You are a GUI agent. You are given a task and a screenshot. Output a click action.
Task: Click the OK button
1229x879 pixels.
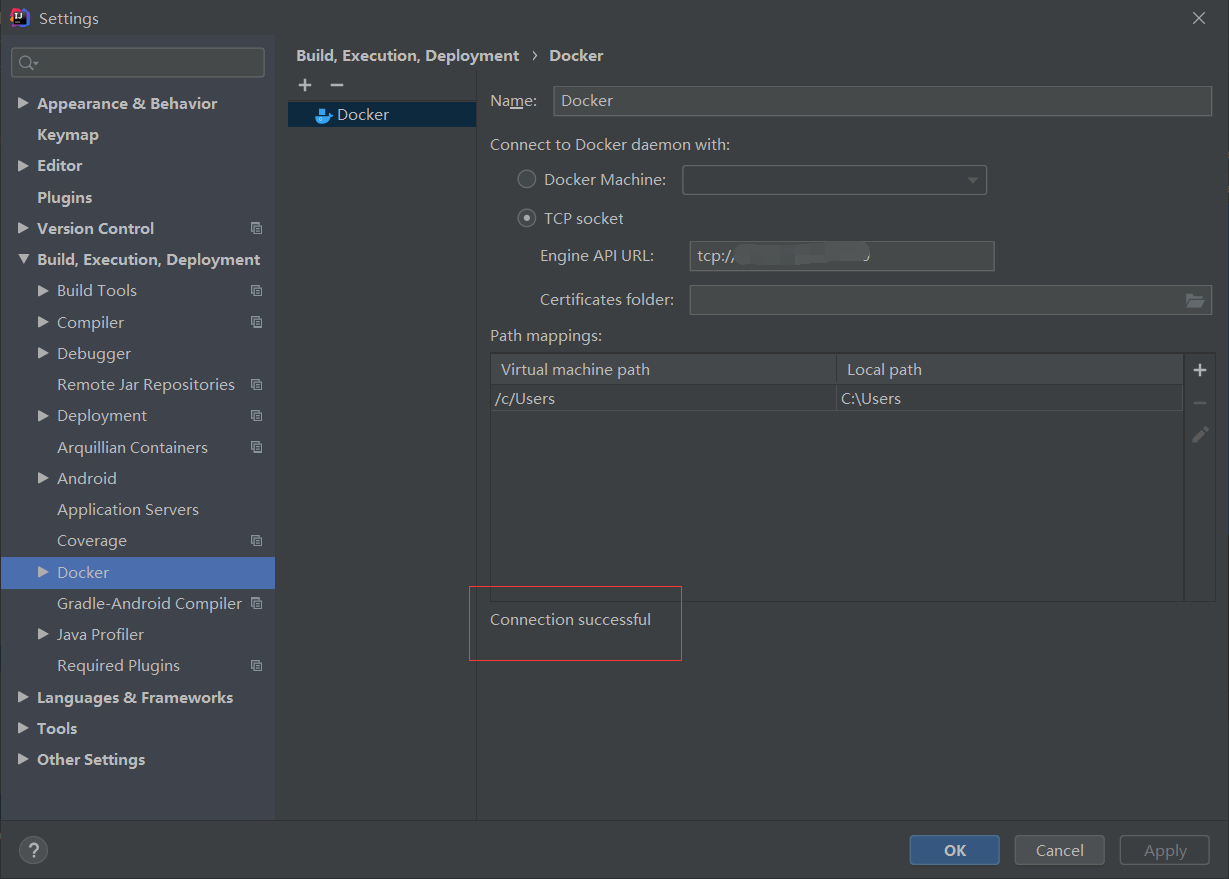[x=954, y=849]
